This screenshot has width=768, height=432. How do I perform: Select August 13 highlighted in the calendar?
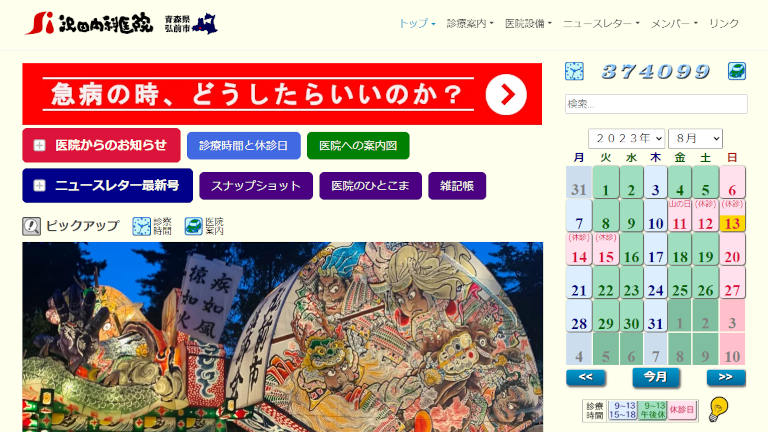[x=732, y=216]
